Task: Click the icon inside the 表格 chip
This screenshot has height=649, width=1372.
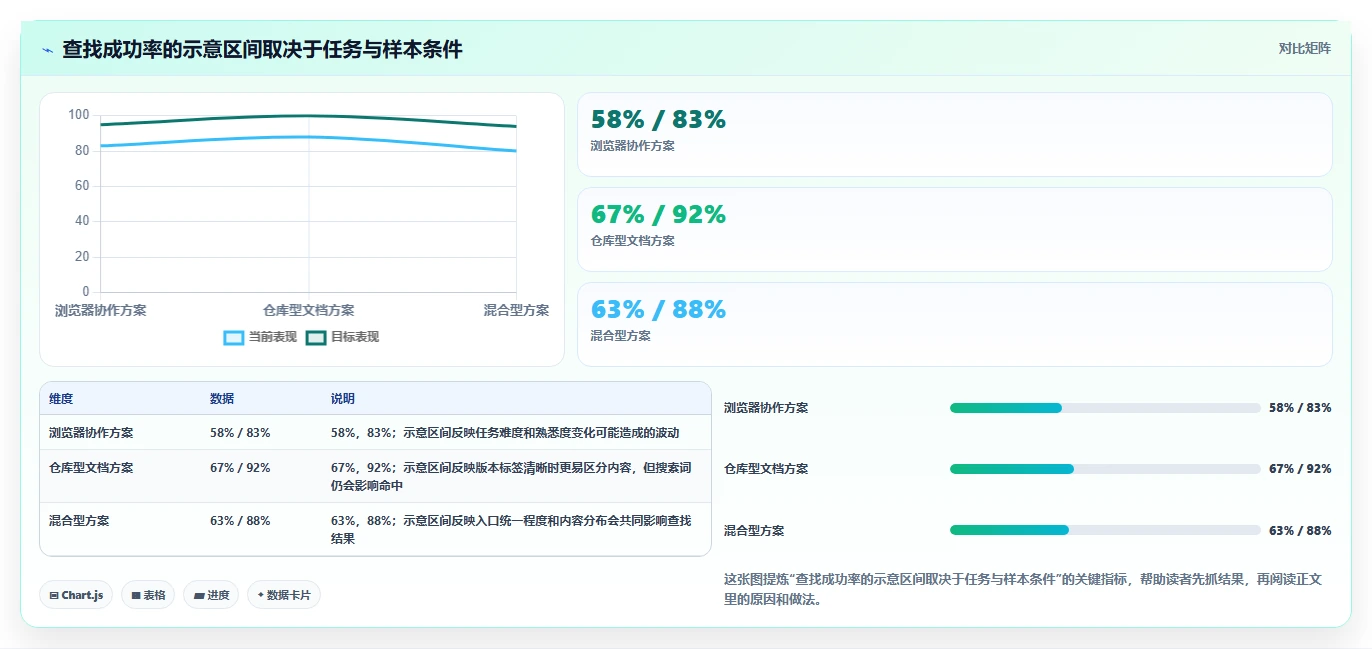Action: coord(136,595)
